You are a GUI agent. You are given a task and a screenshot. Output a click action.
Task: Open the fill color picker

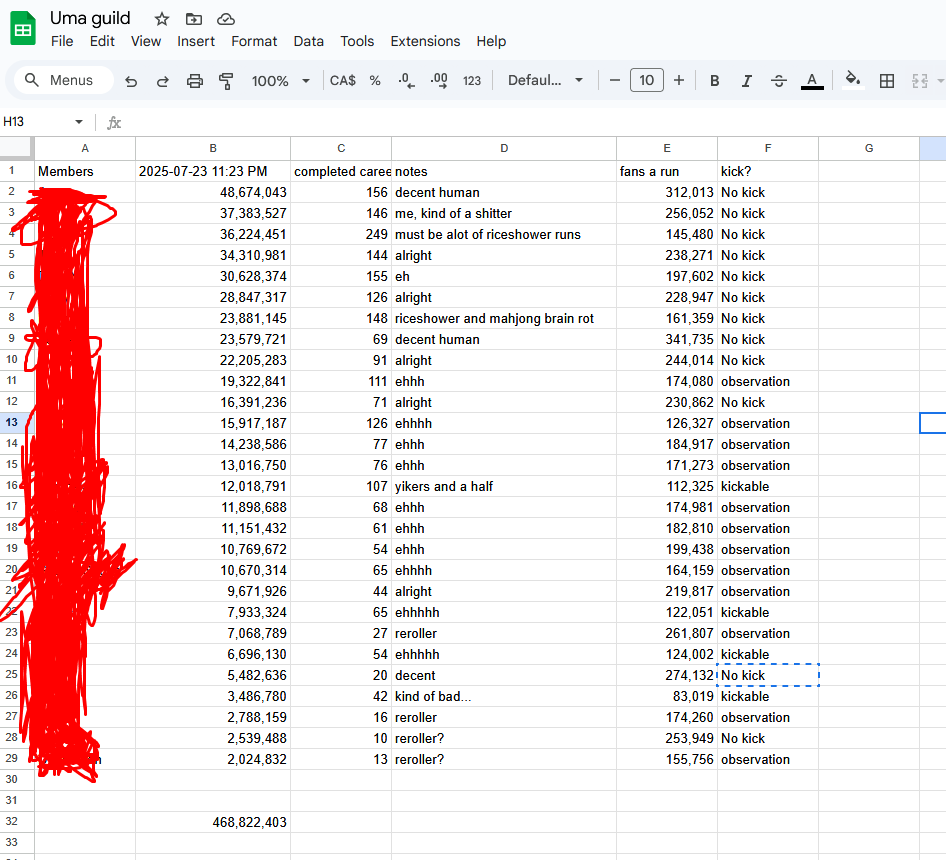[852, 80]
